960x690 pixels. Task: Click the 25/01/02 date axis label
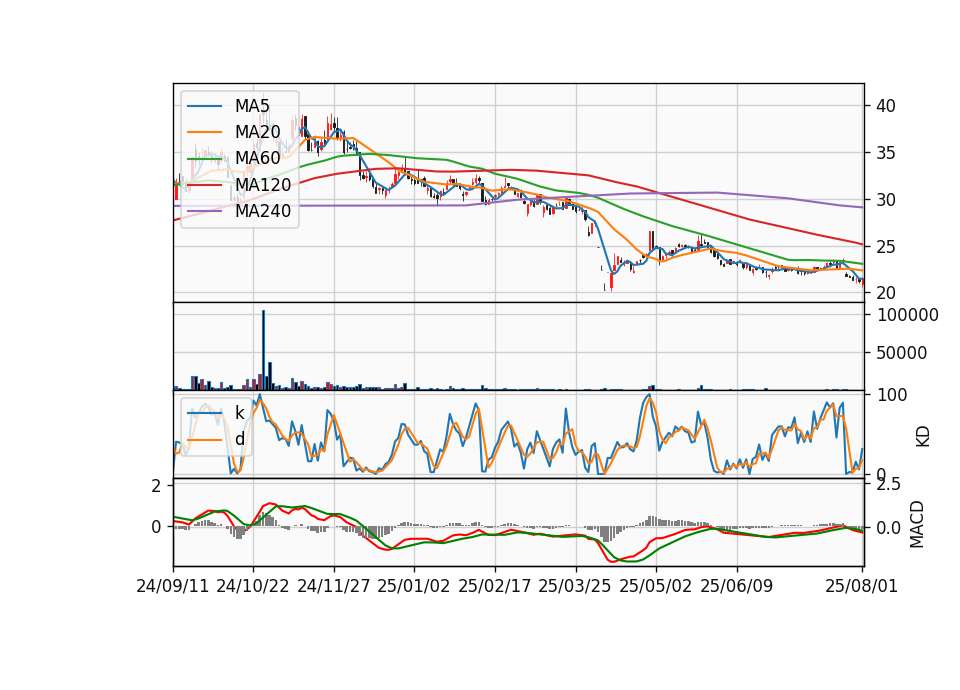click(414, 586)
